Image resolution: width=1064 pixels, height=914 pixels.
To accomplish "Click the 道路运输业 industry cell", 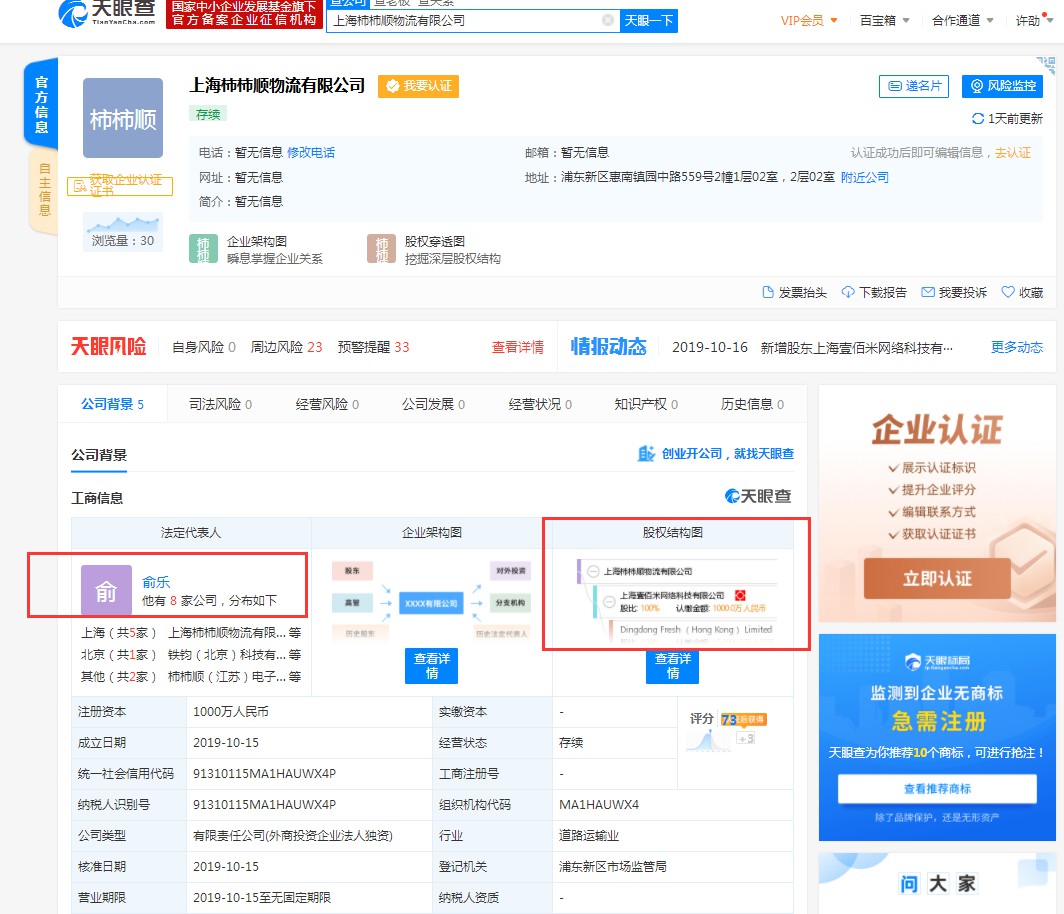I will [x=589, y=835].
